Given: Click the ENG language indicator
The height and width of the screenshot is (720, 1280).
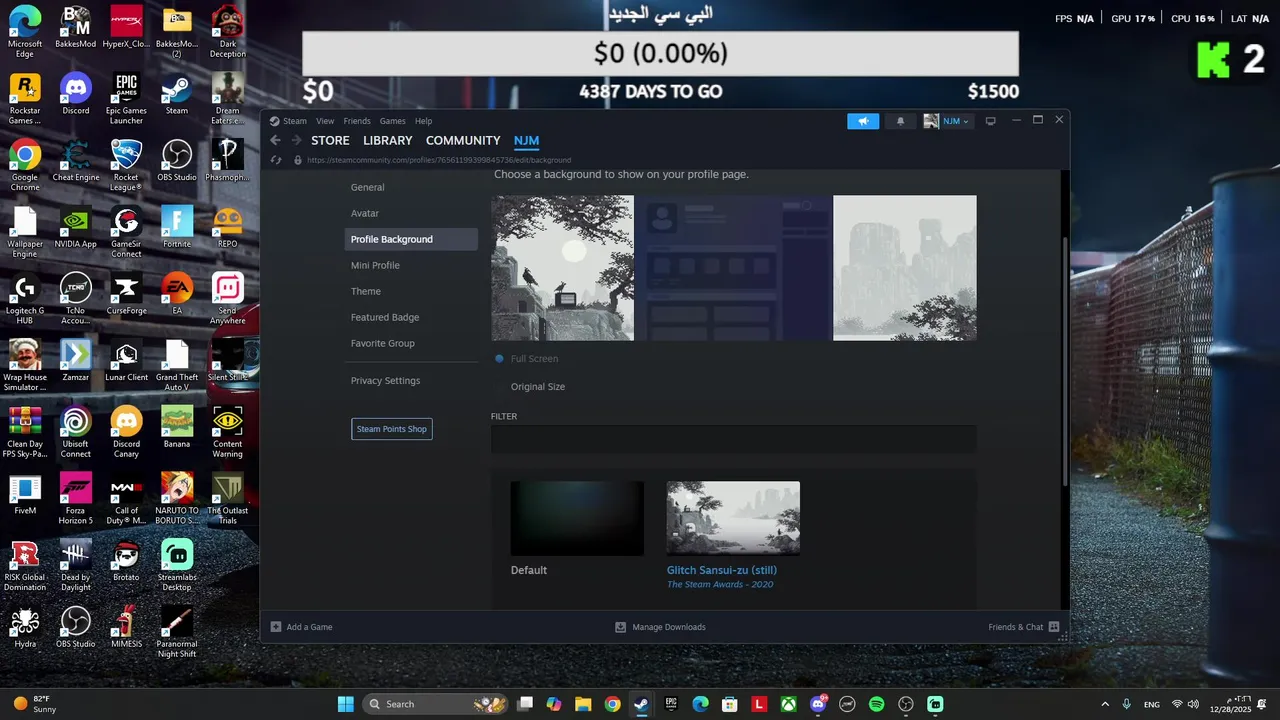Looking at the screenshot, I should (1152, 704).
